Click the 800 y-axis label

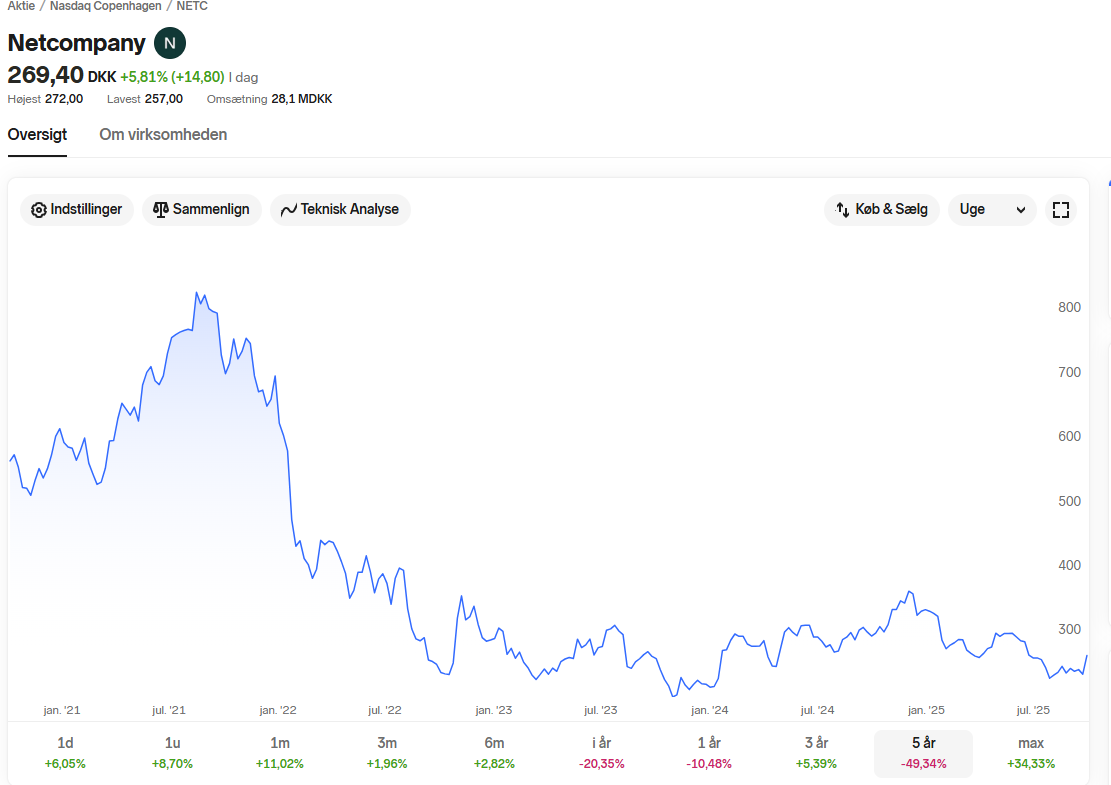(x=1069, y=307)
